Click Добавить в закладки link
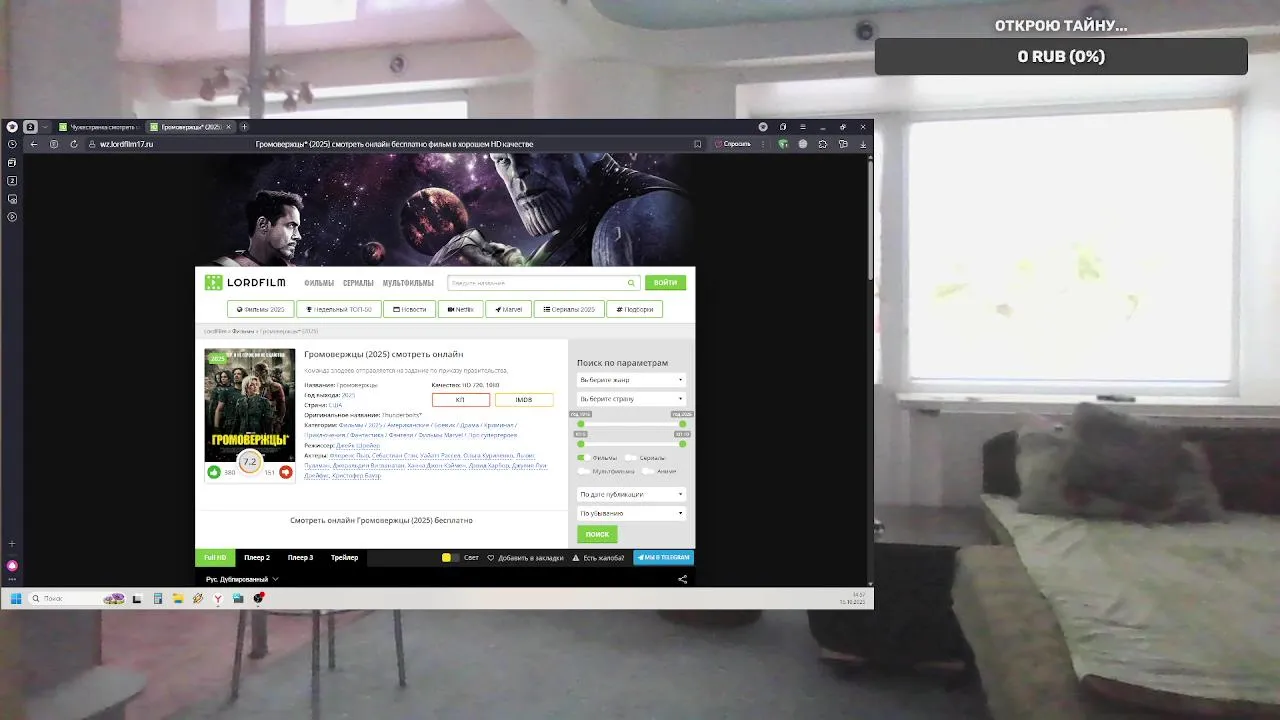The height and width of the screenshot is (720, 1280). point(526,558)
